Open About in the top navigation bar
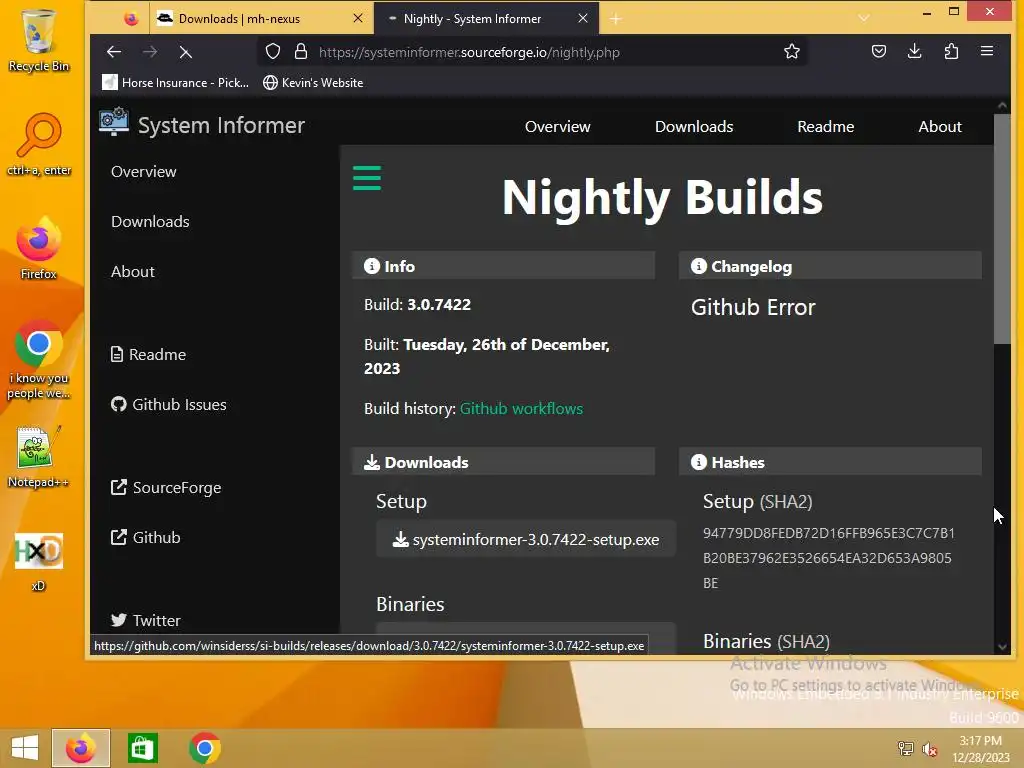This screenshot has width=1024, height=768. point(940,127)
